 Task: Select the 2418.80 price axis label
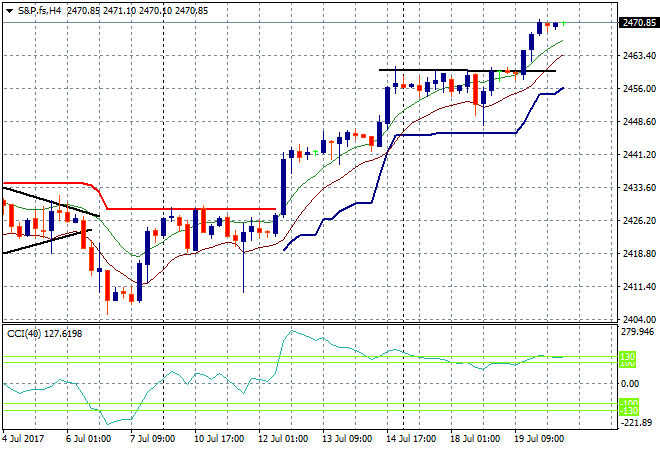coord(639,253)
